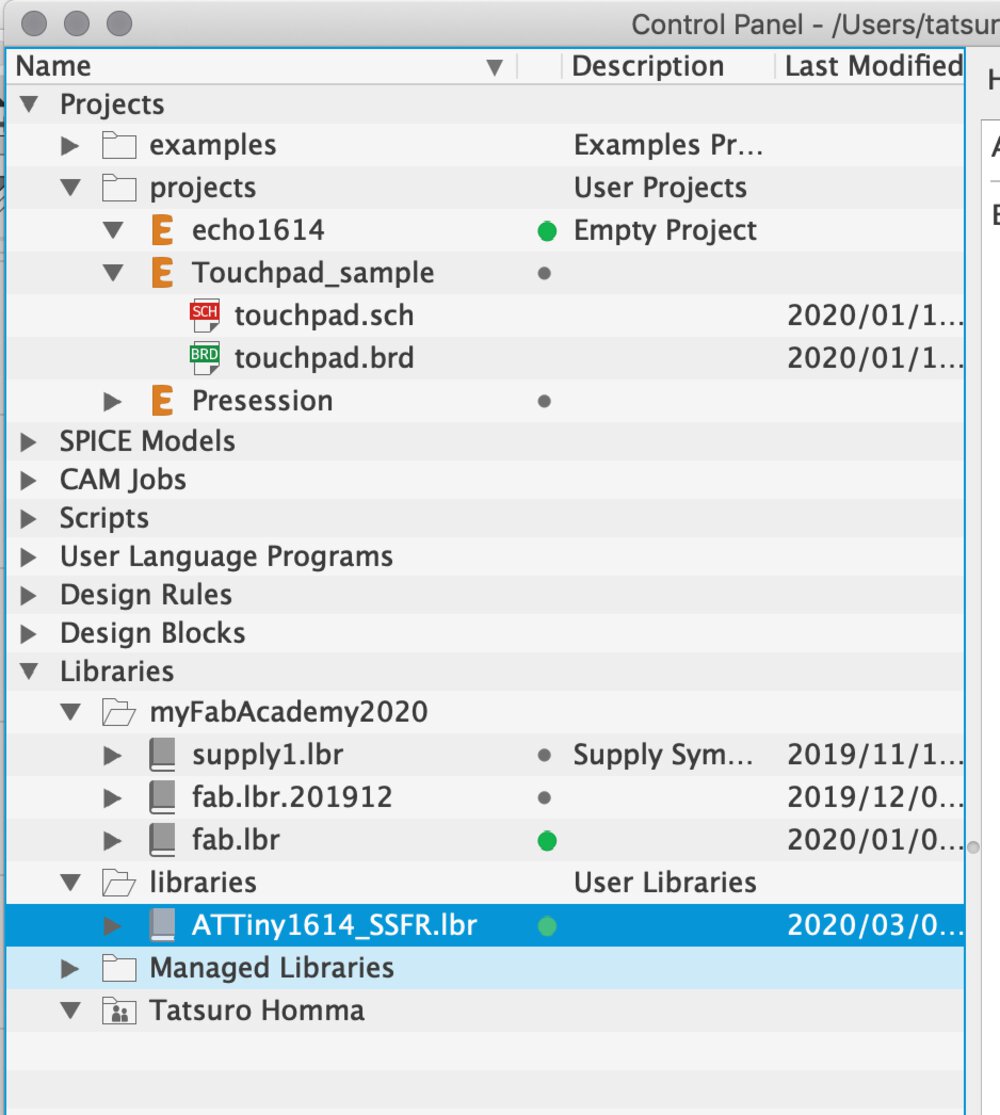Click the echo1614 project icon
Viewport: 1000px width, 1115px height.
pos(162,231)
